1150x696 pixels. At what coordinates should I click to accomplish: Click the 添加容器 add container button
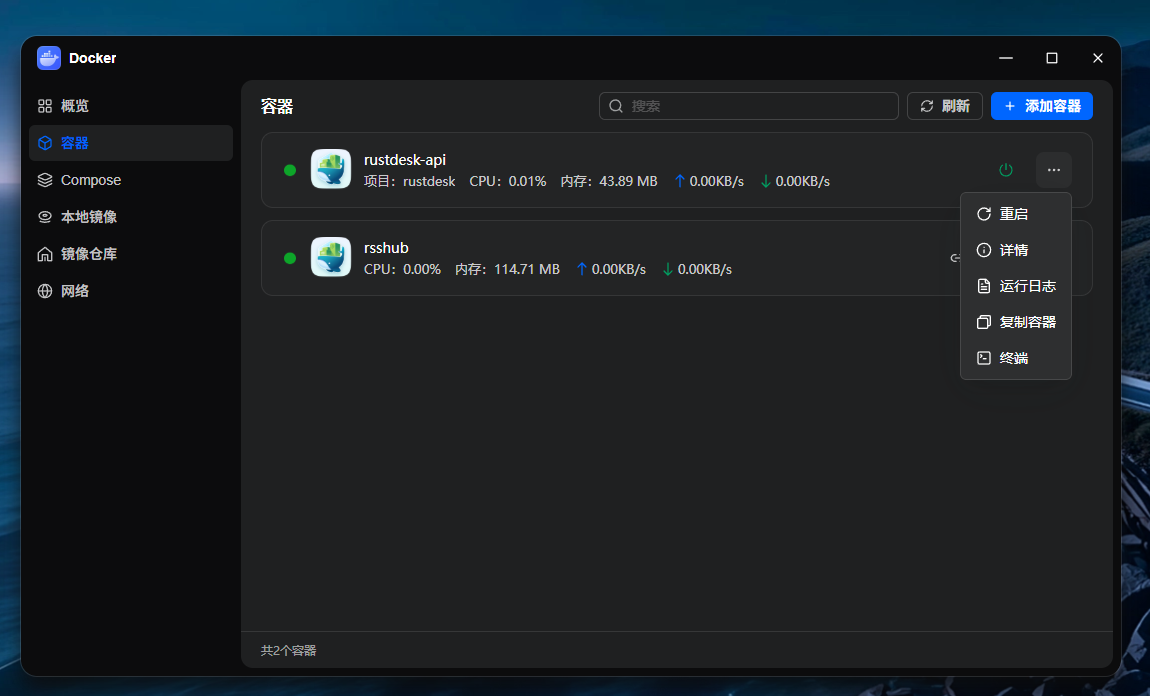[1041, 106]
